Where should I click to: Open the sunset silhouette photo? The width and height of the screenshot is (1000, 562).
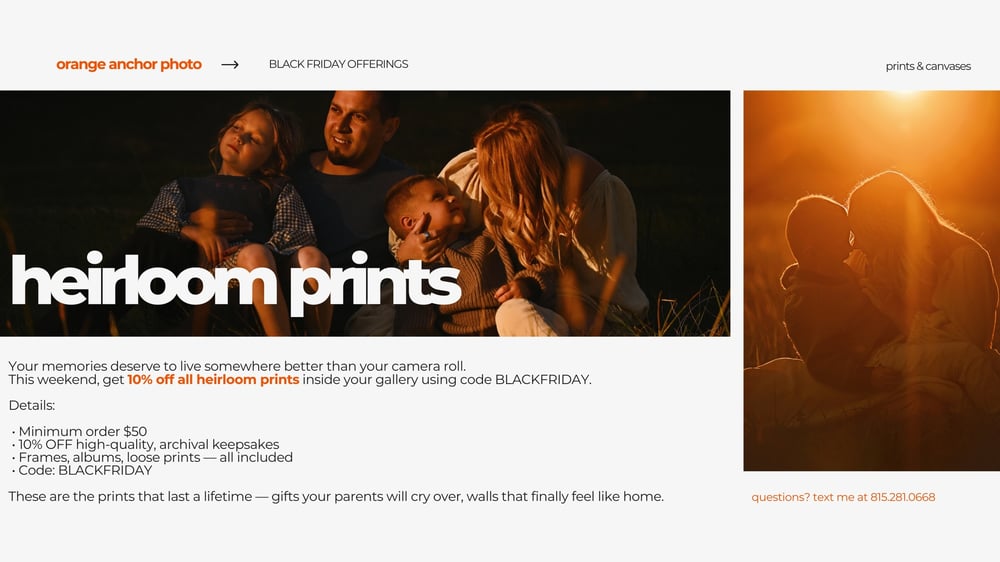[x=871, y=281]
